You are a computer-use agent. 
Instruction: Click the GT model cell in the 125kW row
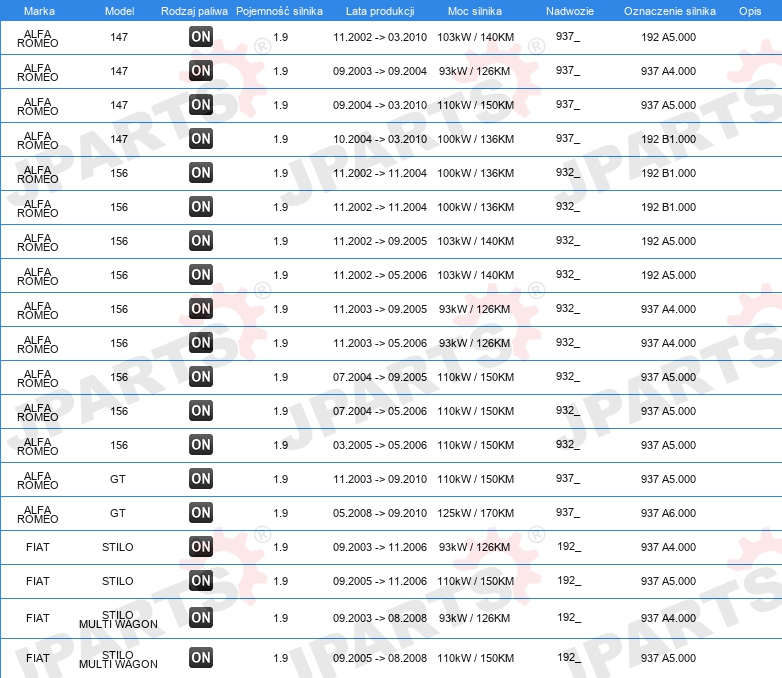click(x=118, y=513)
